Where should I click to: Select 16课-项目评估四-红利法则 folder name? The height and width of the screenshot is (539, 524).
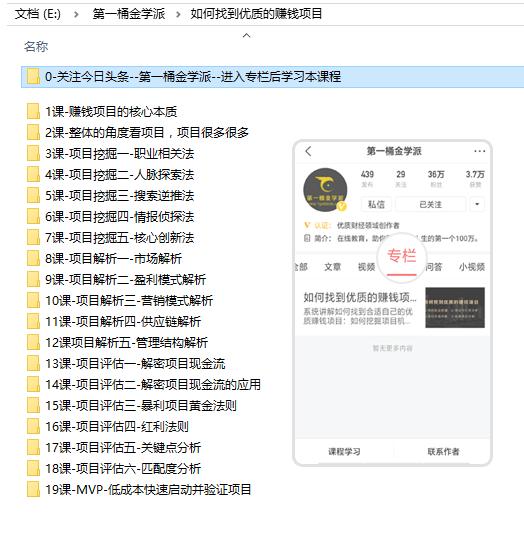coord(117,427)
